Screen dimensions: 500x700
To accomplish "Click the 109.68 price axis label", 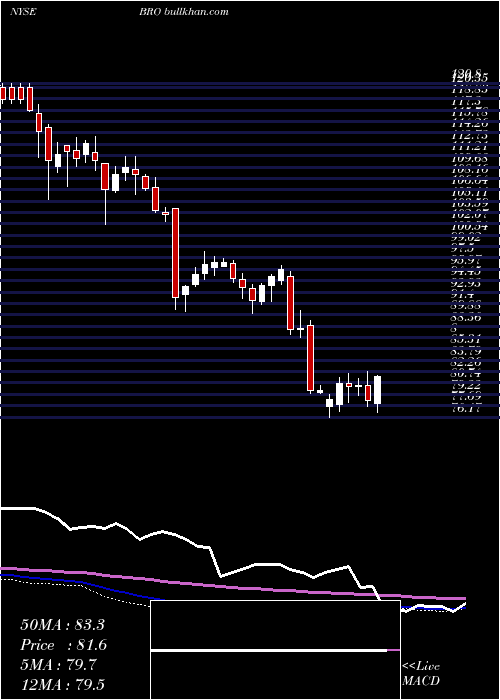I will pos(468,159).
